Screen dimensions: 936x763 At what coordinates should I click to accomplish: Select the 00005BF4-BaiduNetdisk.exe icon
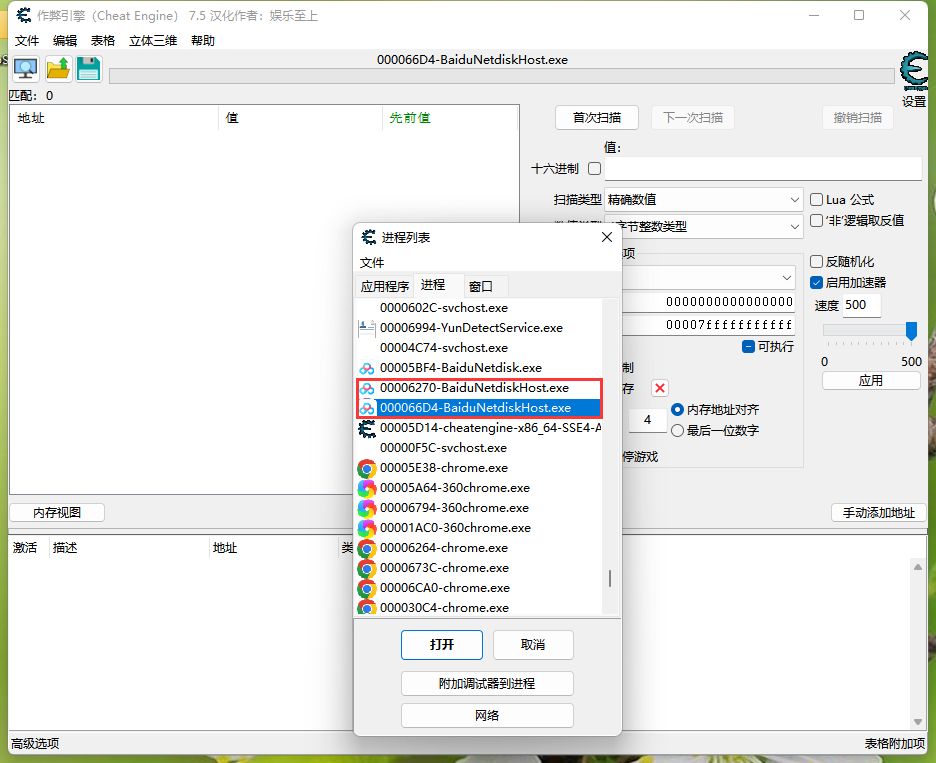coord(367,368)
